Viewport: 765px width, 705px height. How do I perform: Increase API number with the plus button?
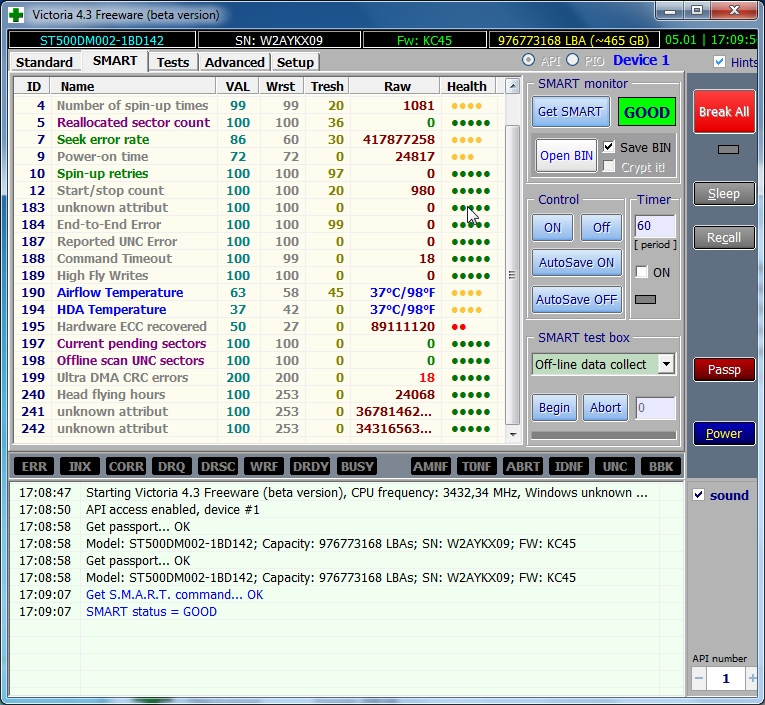tap(752, 678)
